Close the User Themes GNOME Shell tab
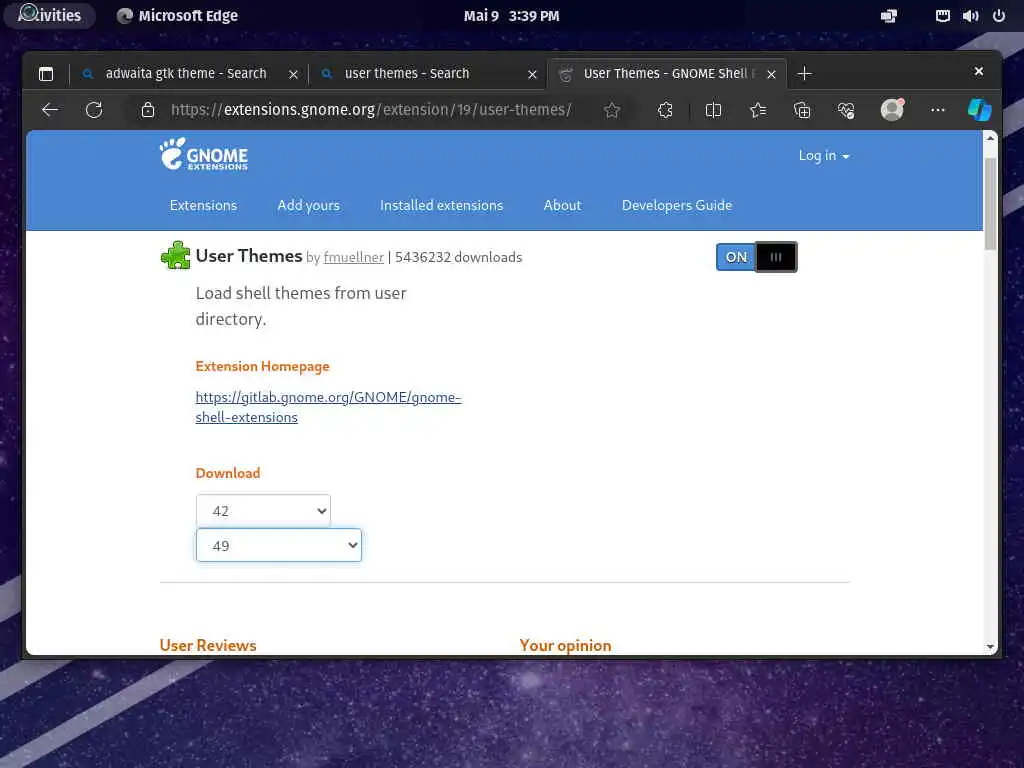The height and width of the screenshot is (768, 1024). coord(771,74)
